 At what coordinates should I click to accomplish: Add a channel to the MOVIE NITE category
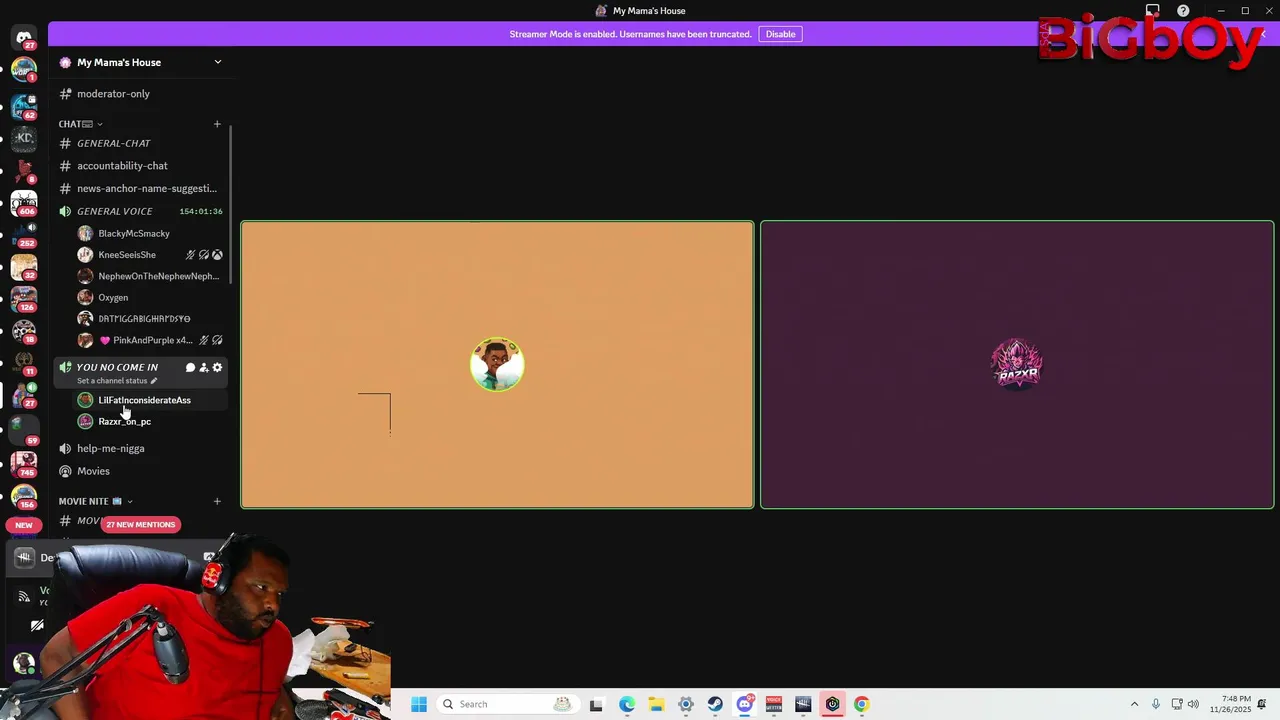tap(217, 501)
